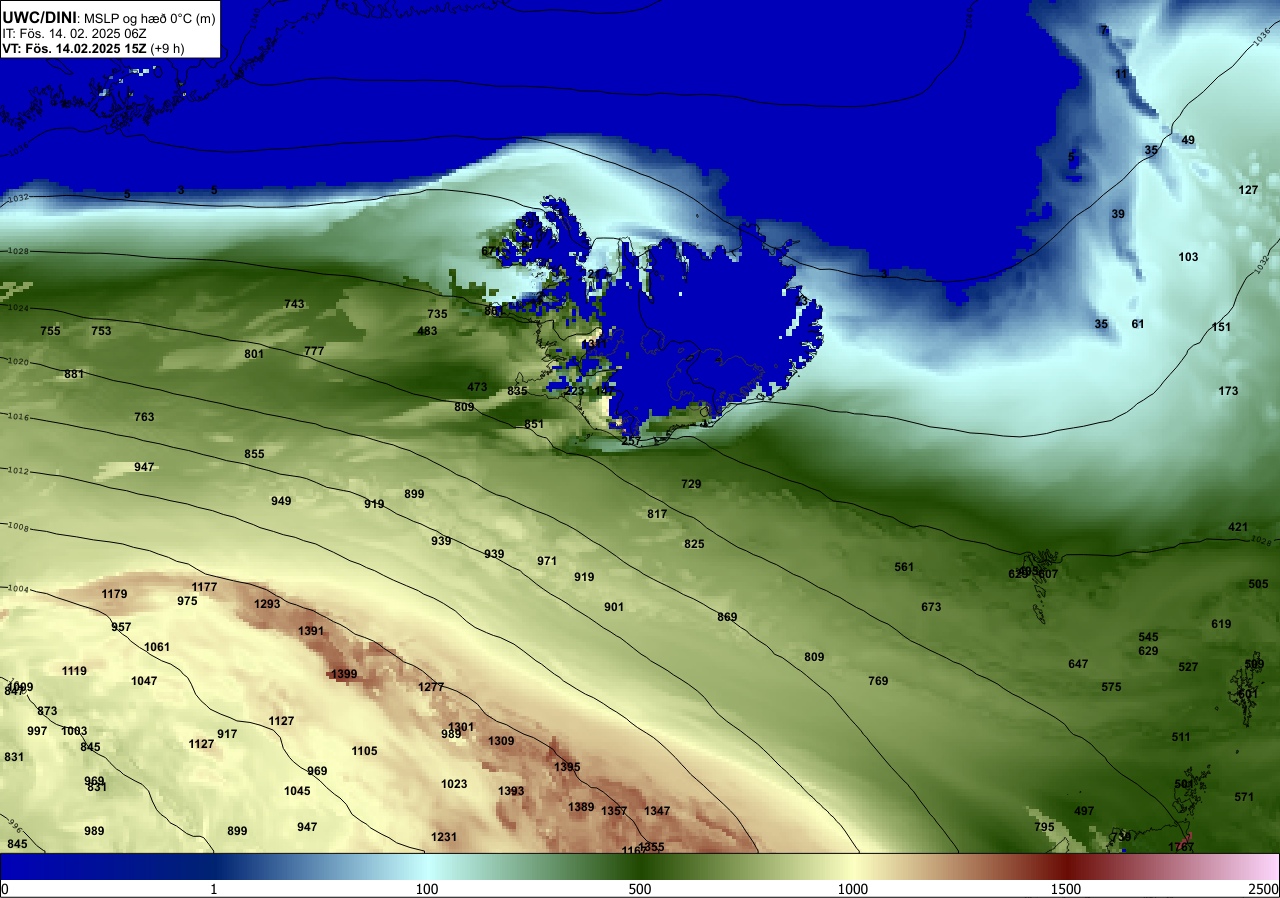1280x898 pixels.
Task: Click the map value '673'
Action: click(931, 607)
